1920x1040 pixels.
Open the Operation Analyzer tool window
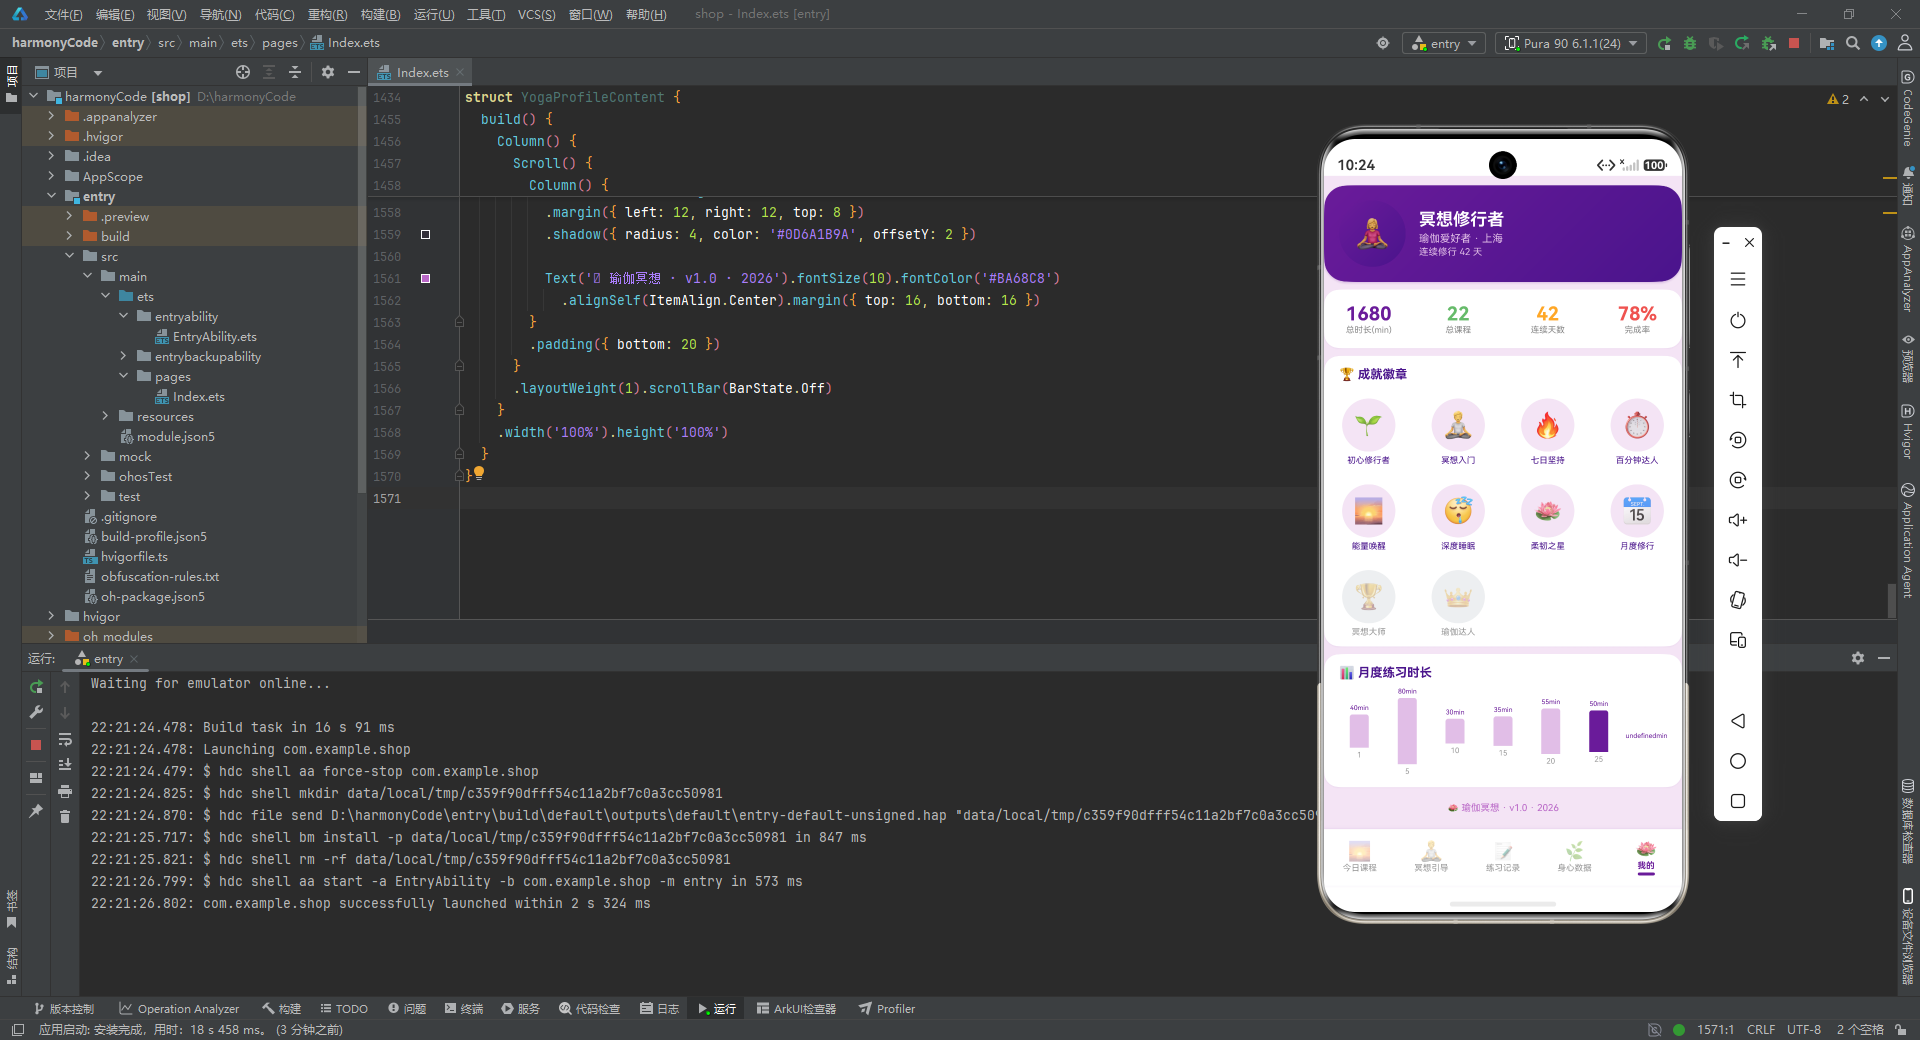pyautogui.click(x=179, y=1009)
